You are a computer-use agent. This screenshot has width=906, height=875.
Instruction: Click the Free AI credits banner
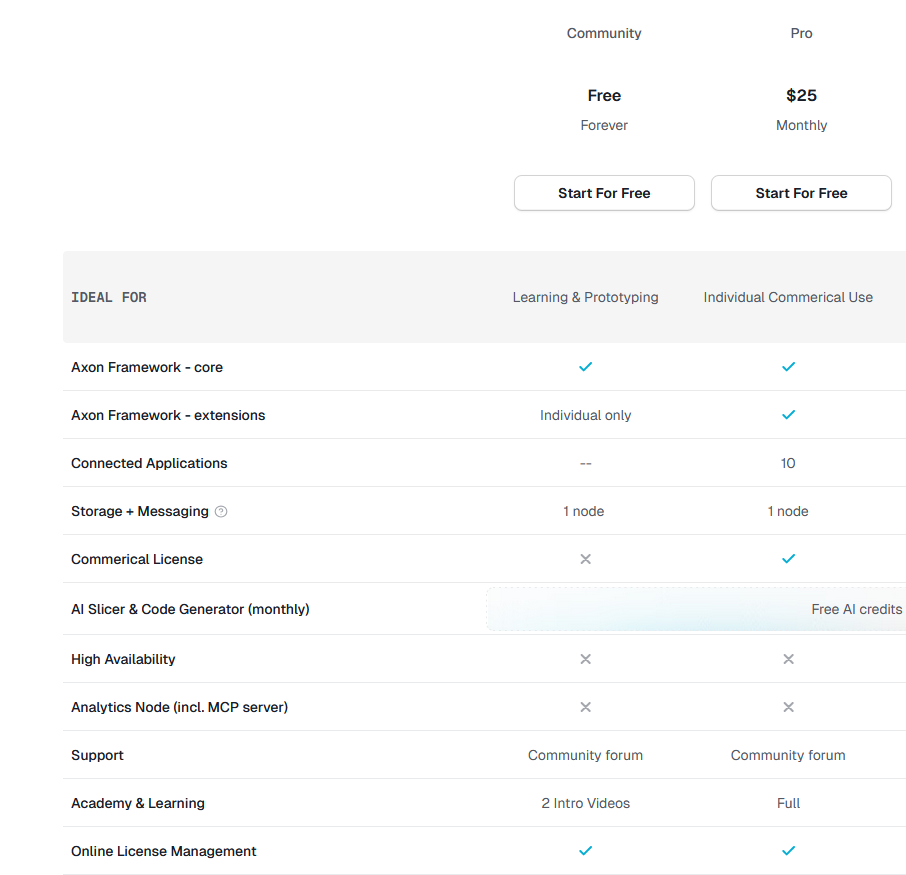697,609
